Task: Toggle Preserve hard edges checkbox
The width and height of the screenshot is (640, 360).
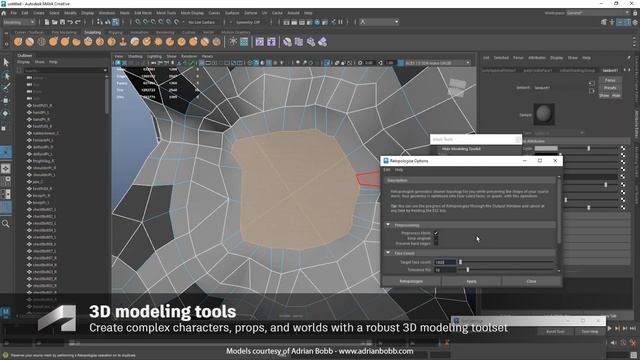Action: point(436,244)
